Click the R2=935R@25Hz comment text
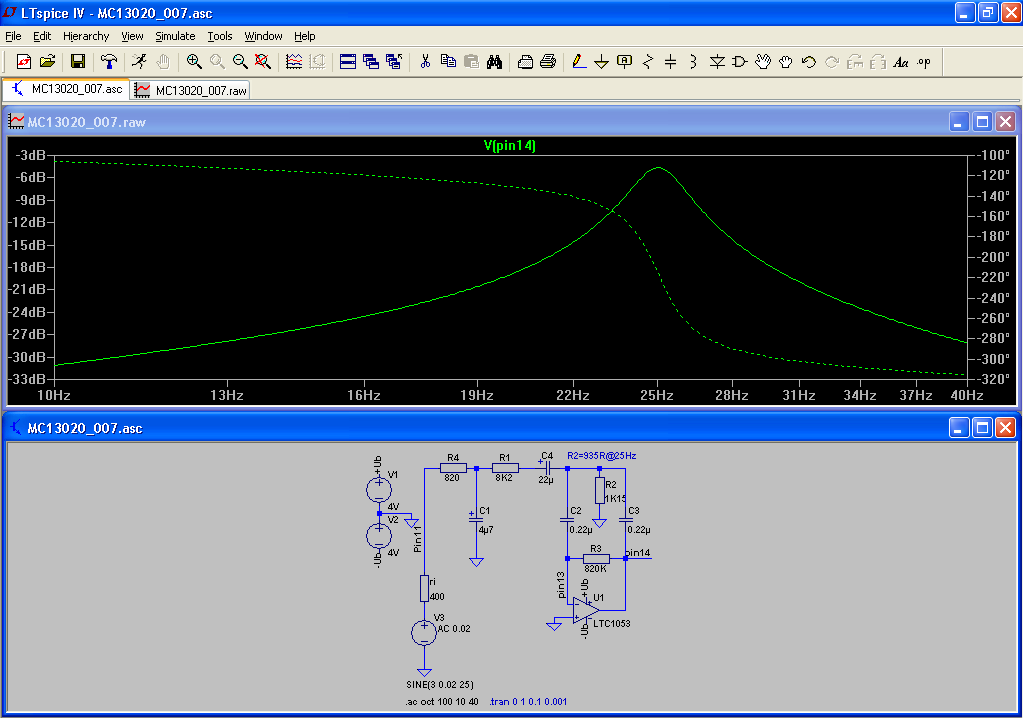The width and height of the screenshot is (1023, 718). 601,455
